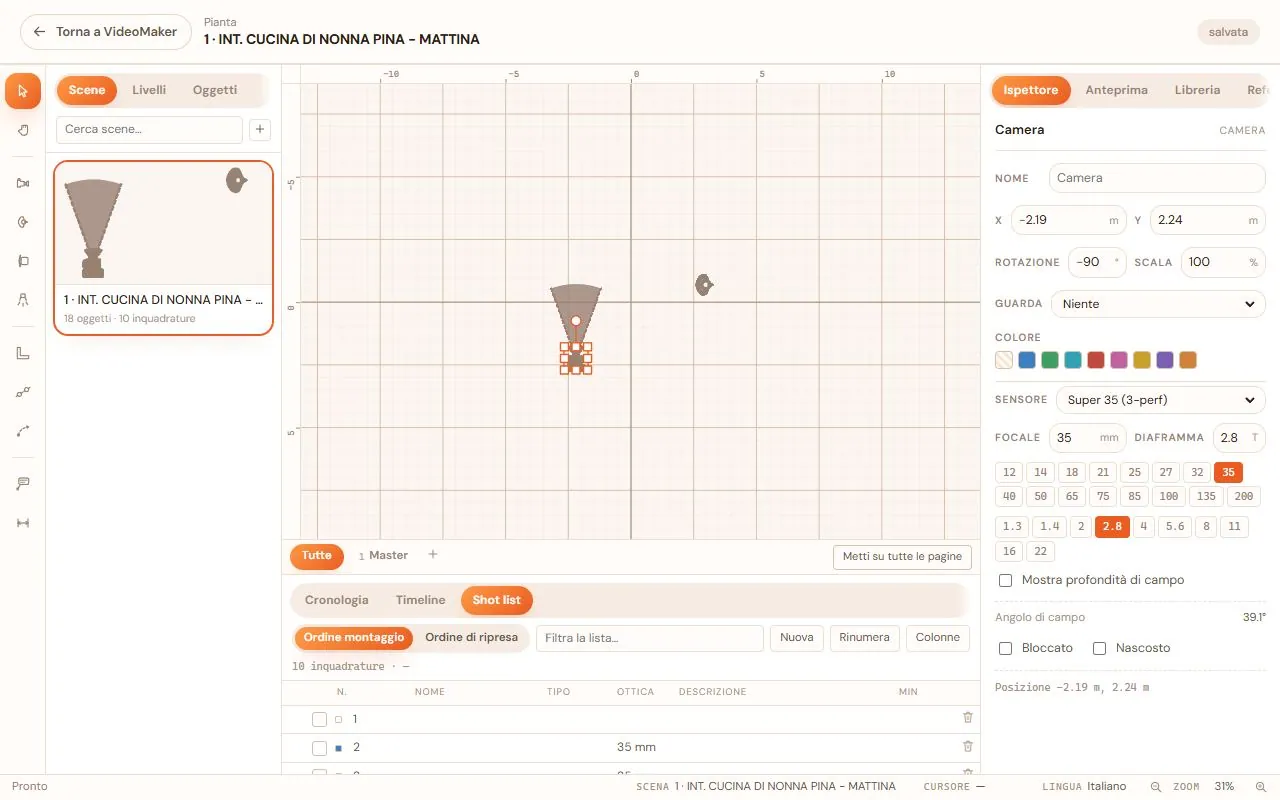
Task: Change the Lingua Italiano selector
Action: click(1106, 787)
